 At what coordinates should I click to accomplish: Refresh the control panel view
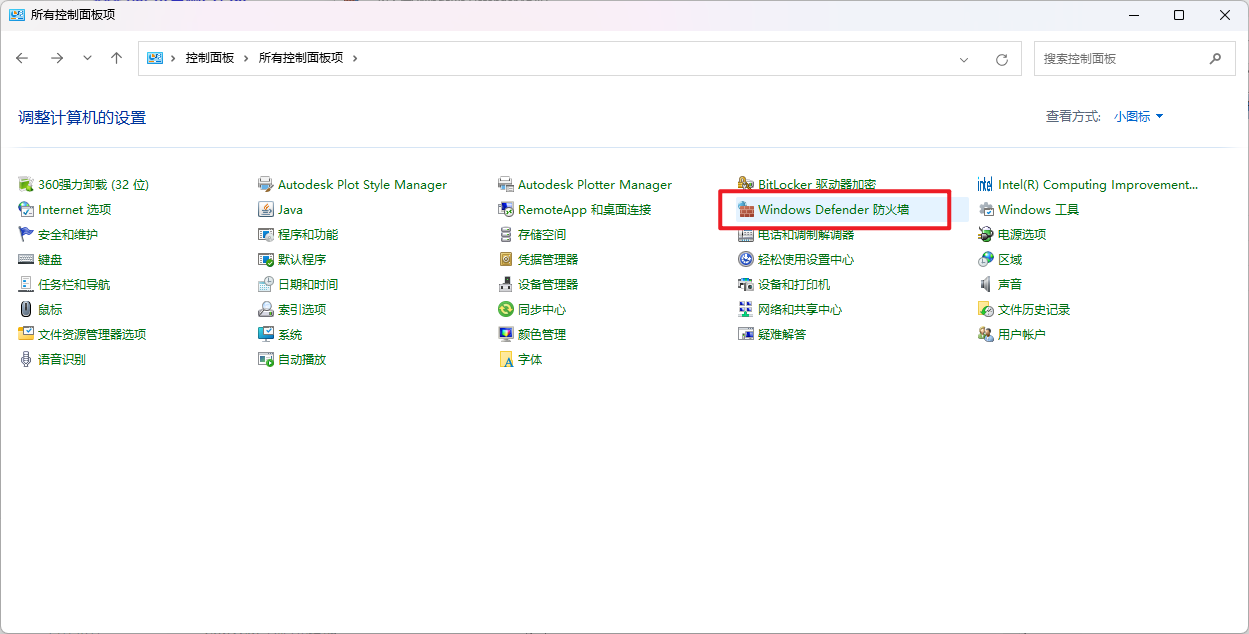(1002, 59)
